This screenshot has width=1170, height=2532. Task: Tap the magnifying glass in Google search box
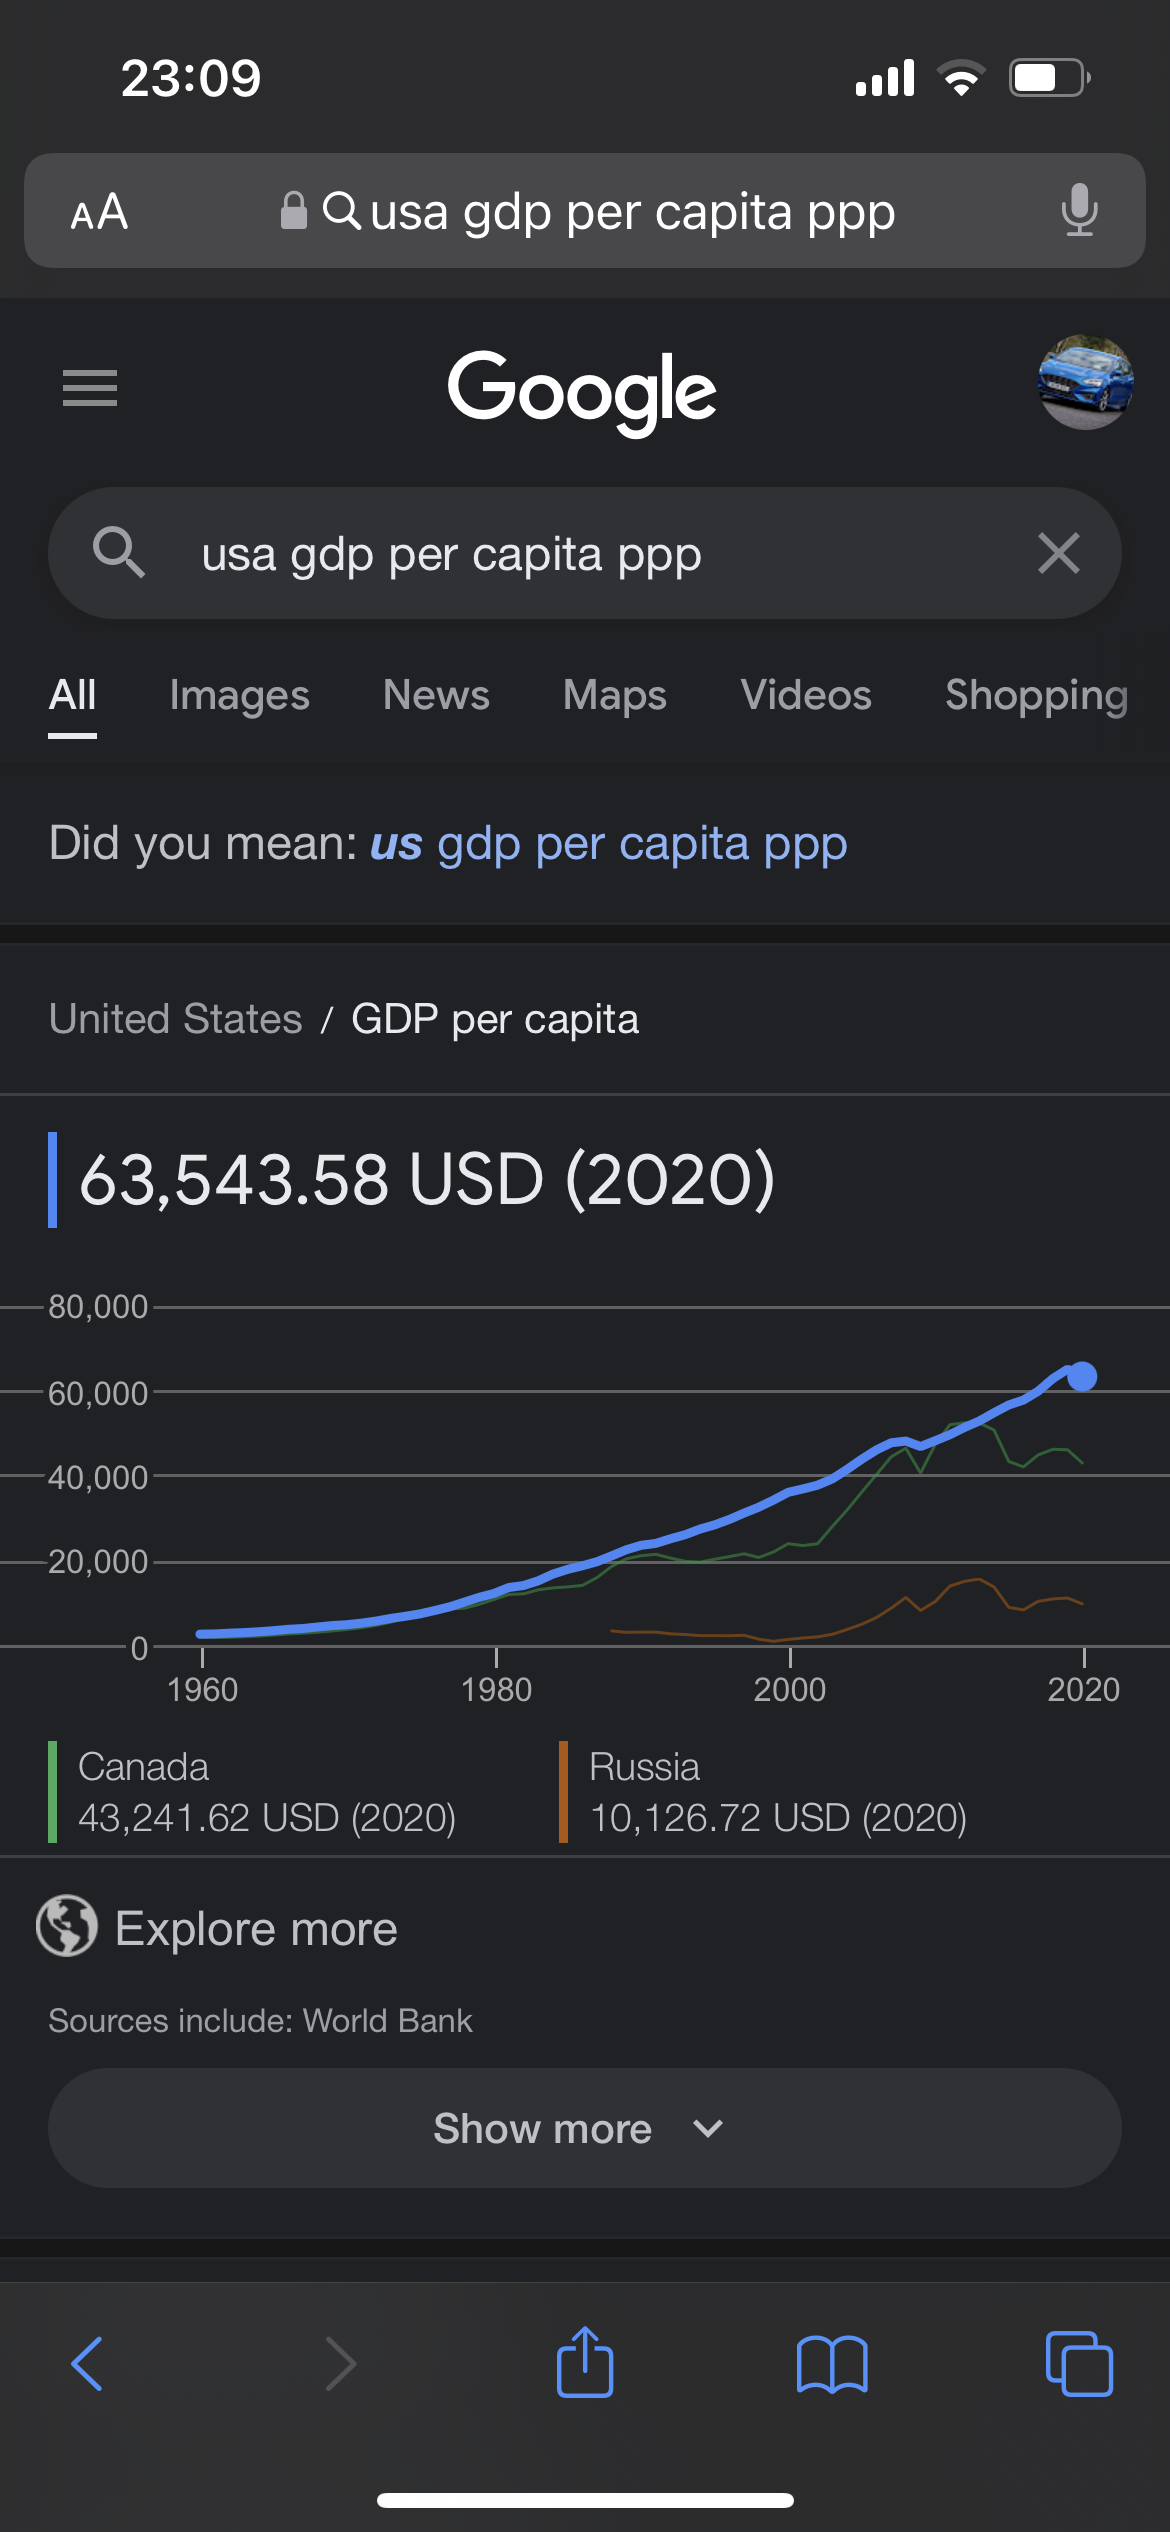coord(119,552)
